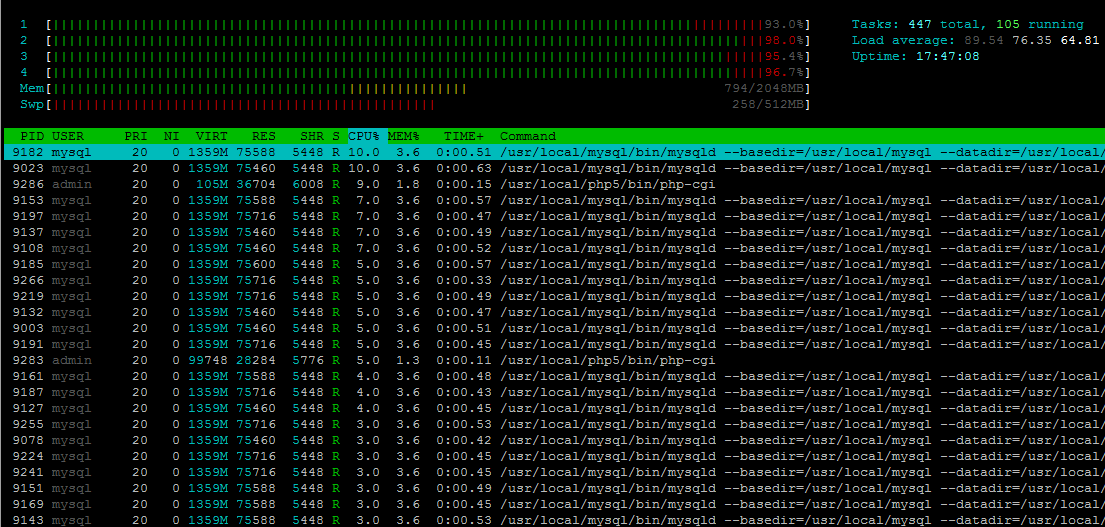
Task: Sort by the USER column header
Action: point(68,136)
